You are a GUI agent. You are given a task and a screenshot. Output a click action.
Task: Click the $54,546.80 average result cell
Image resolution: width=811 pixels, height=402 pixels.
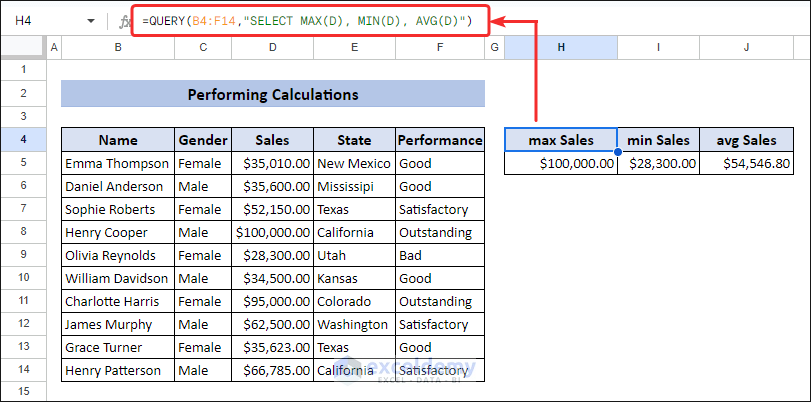tap(746, 163)
